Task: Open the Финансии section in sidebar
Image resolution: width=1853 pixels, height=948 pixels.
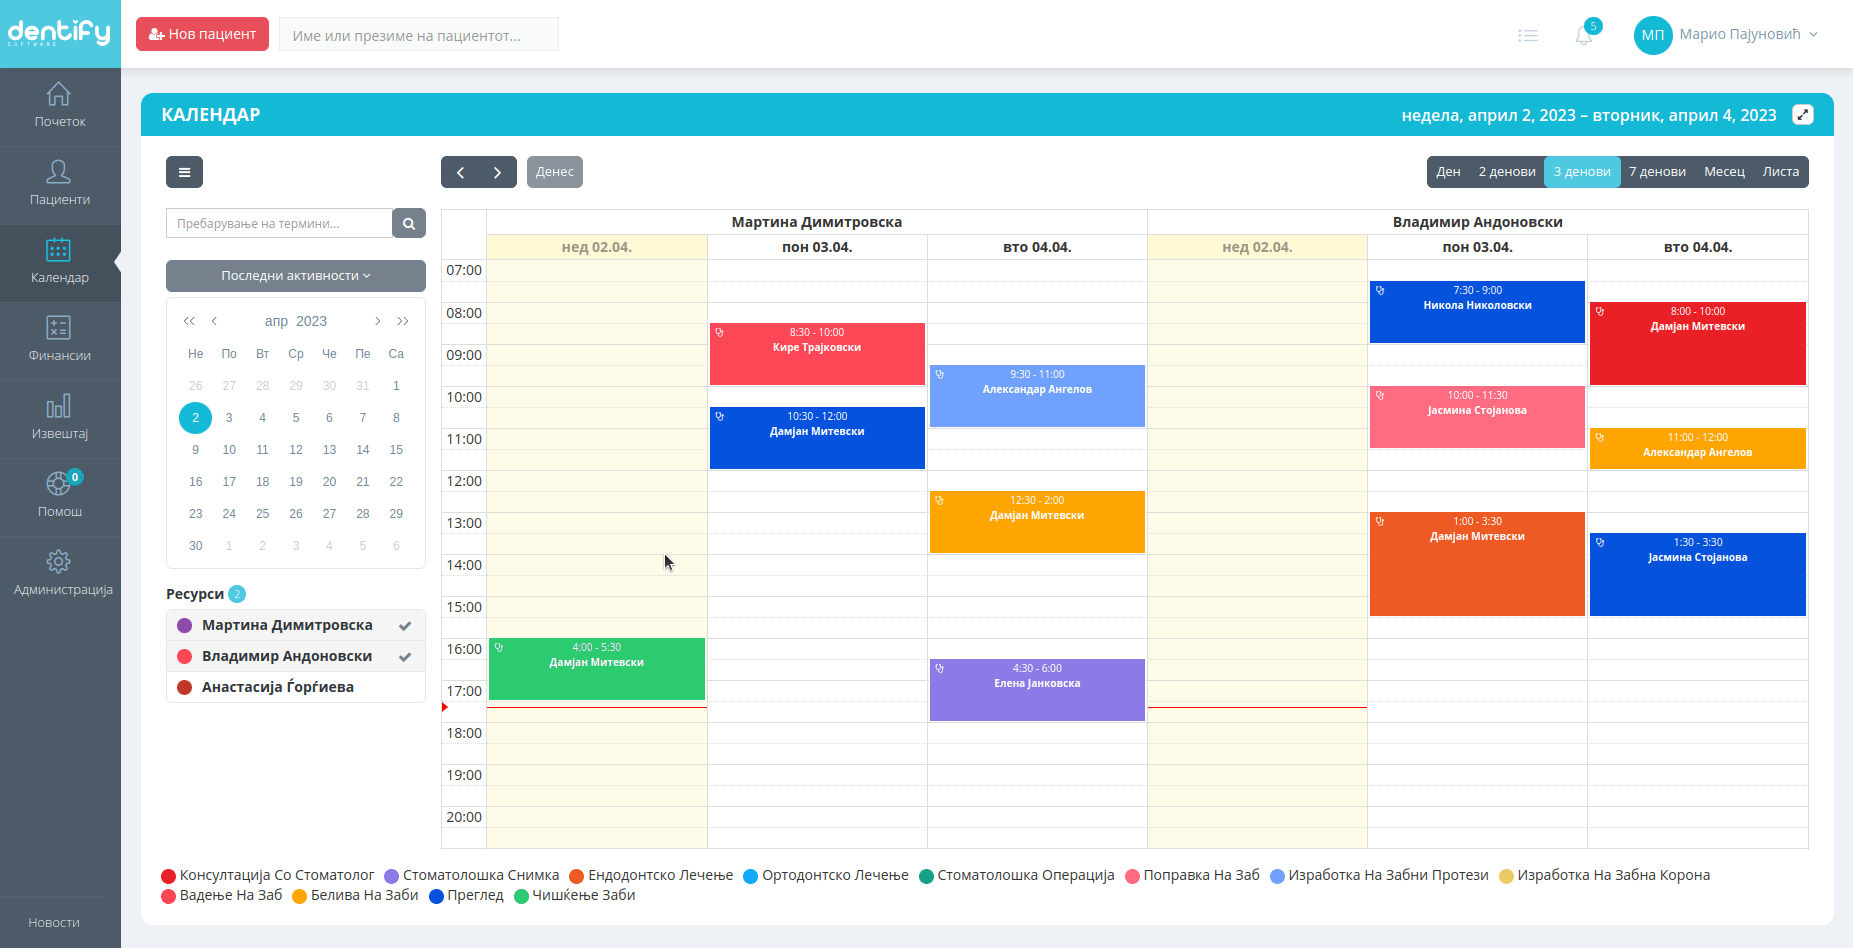Action: pos(60,341)
